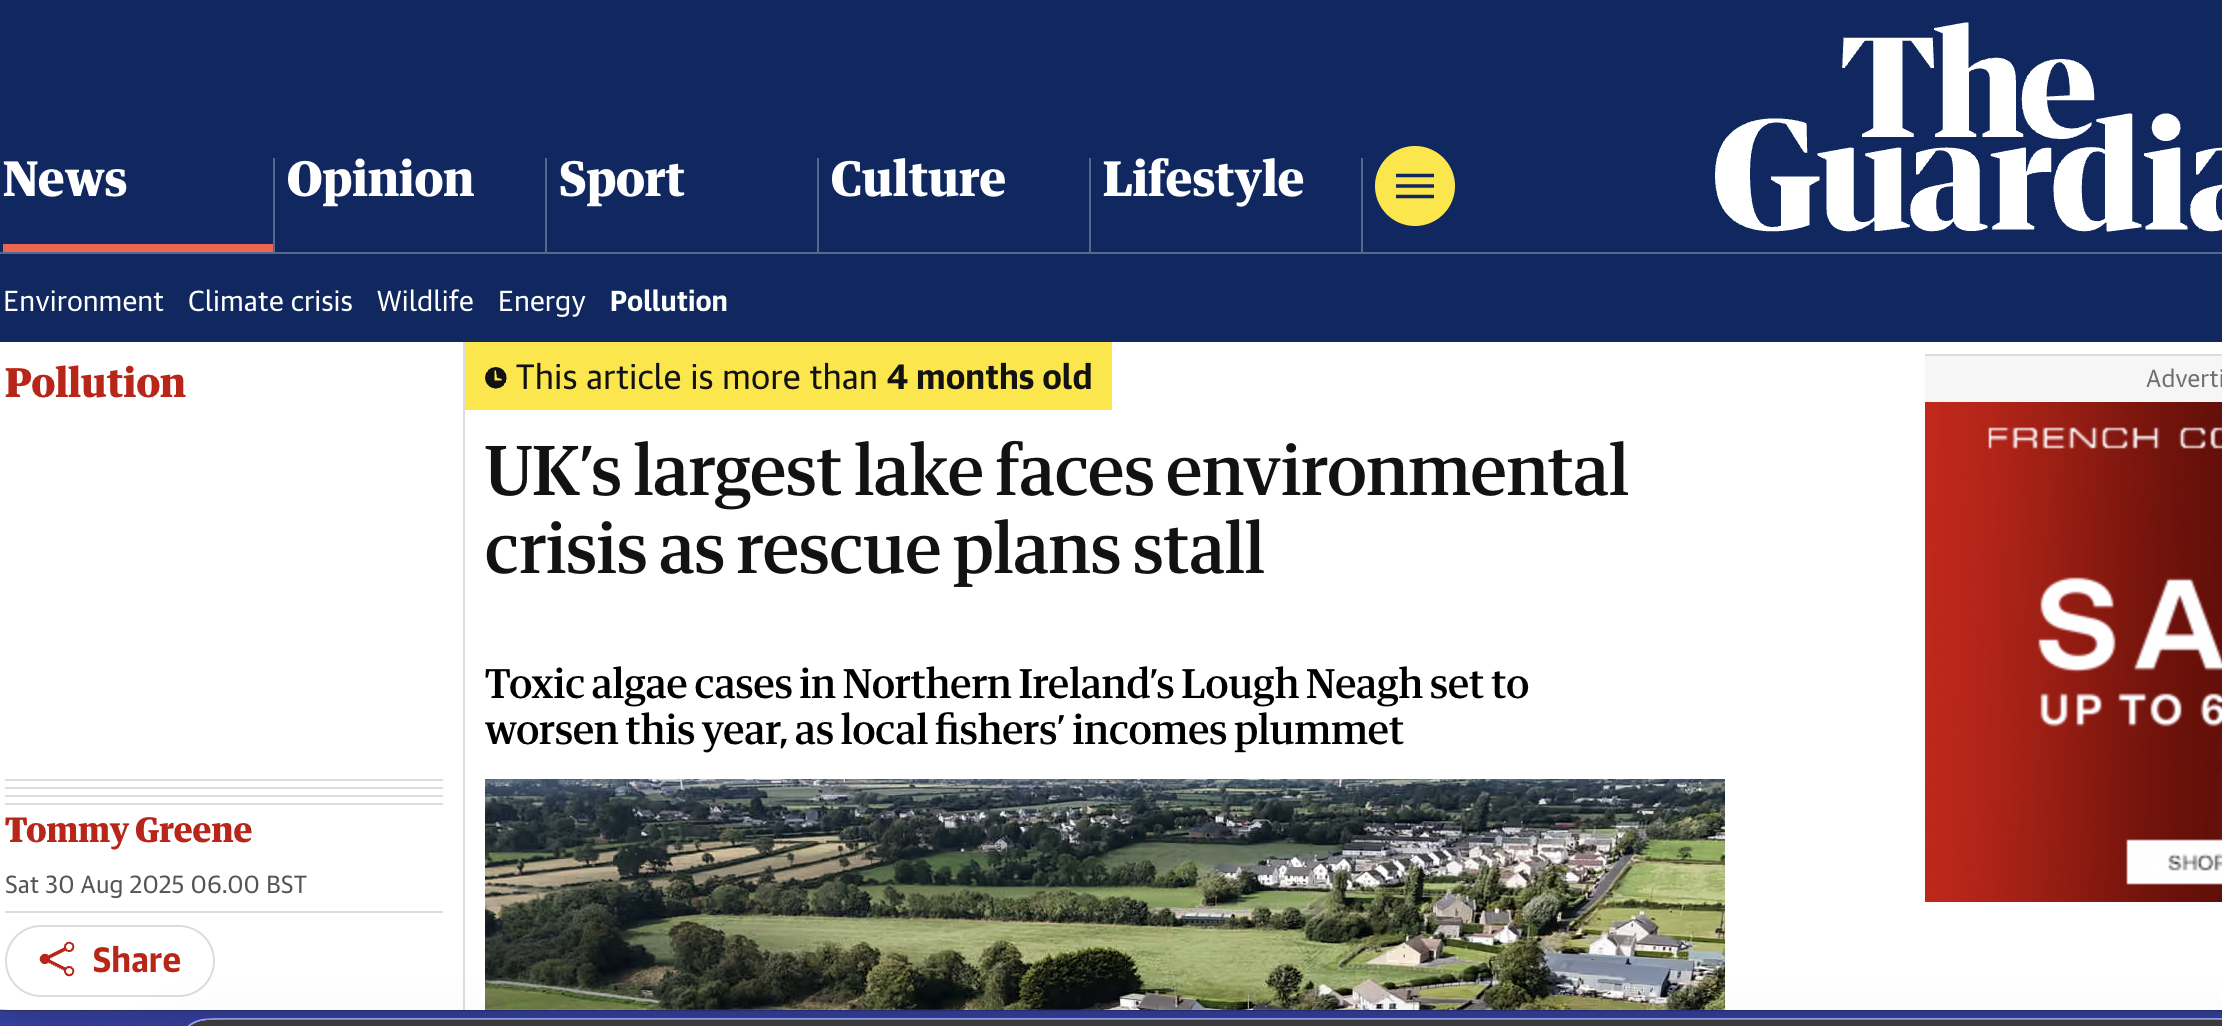Viewport: 2222px width, 1026px height.
Task: Open the News section
Action: coord(66,181)
